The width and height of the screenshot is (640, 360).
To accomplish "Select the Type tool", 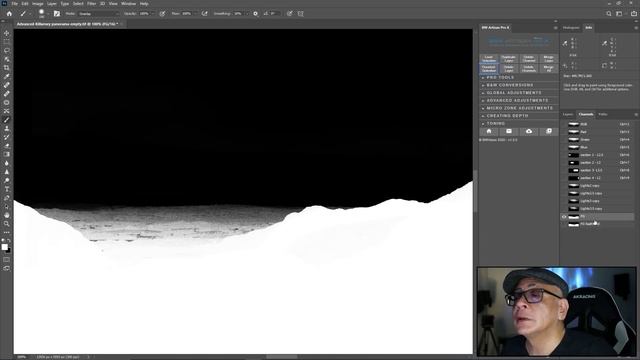I will [x=7, y=189].
